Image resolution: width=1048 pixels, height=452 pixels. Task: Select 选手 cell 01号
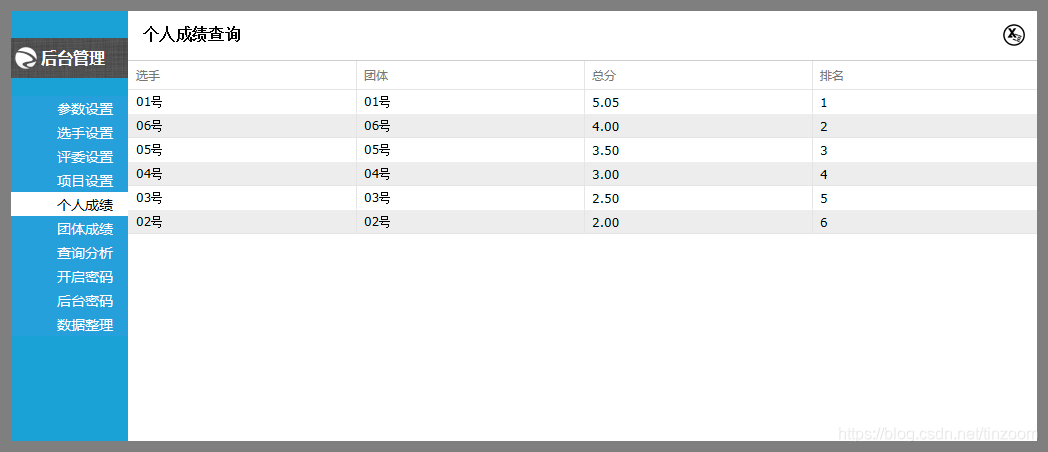coord(242,102)
